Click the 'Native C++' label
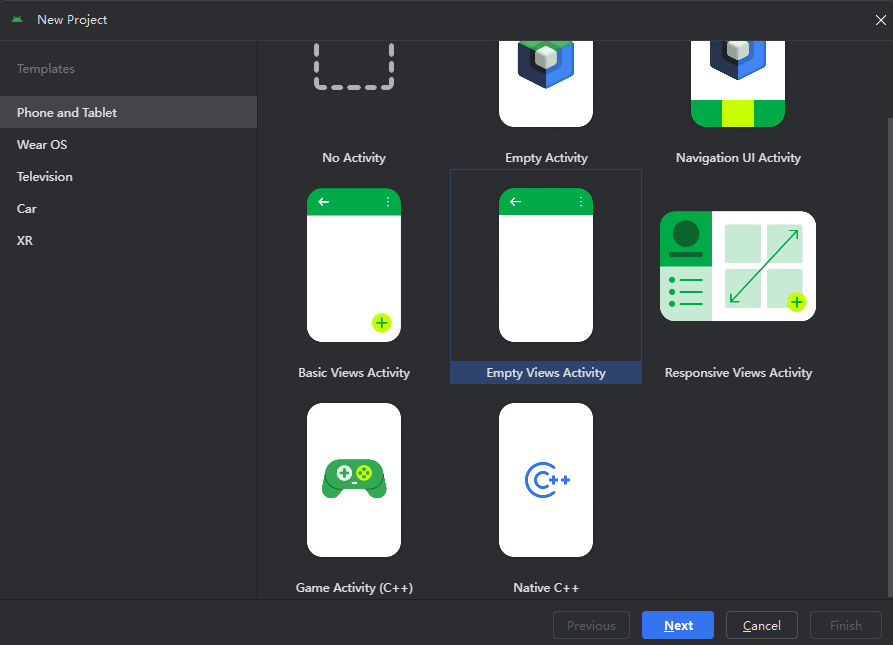The image size is (893, 645). (546, 588)
